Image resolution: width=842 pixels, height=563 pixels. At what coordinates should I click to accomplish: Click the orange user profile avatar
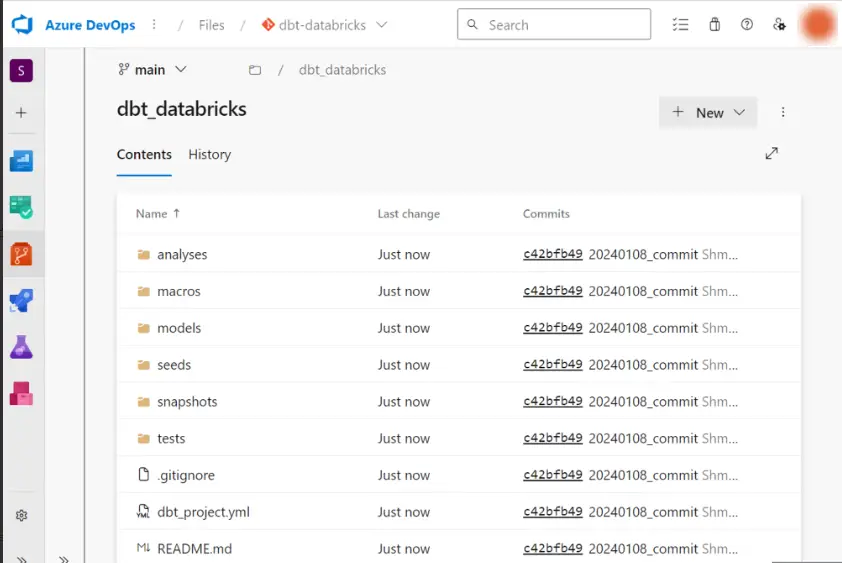pos(817,25)
